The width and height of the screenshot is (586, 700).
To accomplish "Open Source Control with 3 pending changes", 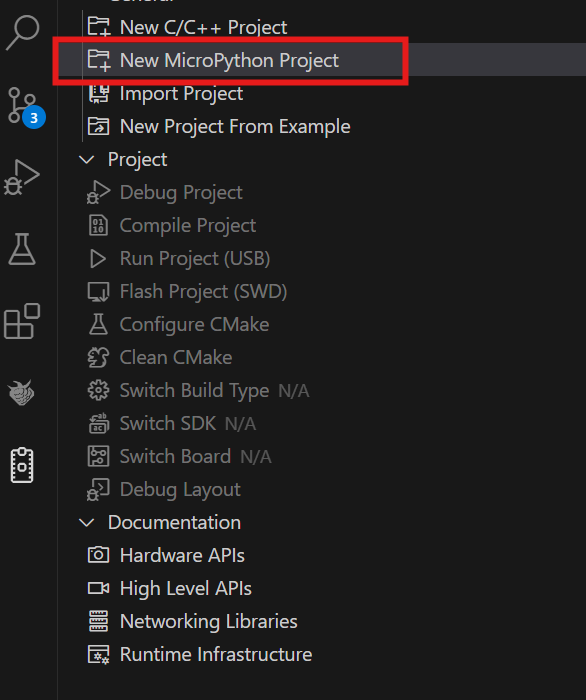I will pos(24,106).
